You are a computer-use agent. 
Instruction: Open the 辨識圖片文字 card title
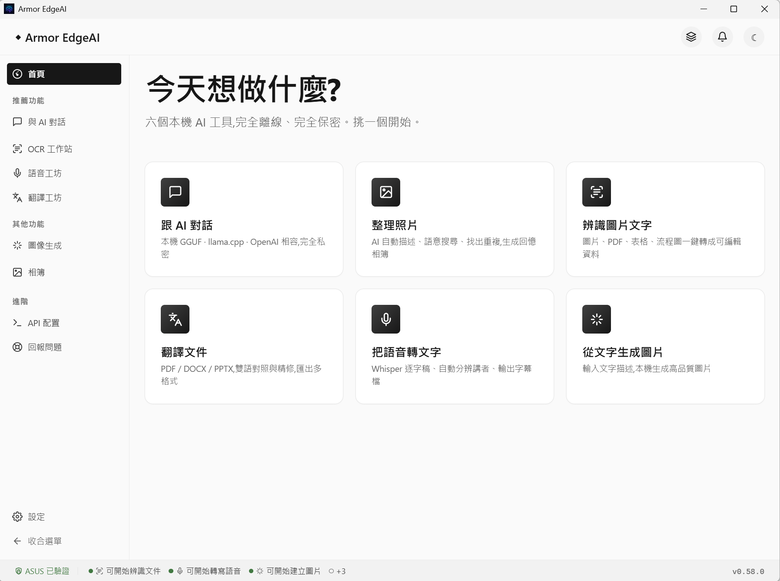617,225
